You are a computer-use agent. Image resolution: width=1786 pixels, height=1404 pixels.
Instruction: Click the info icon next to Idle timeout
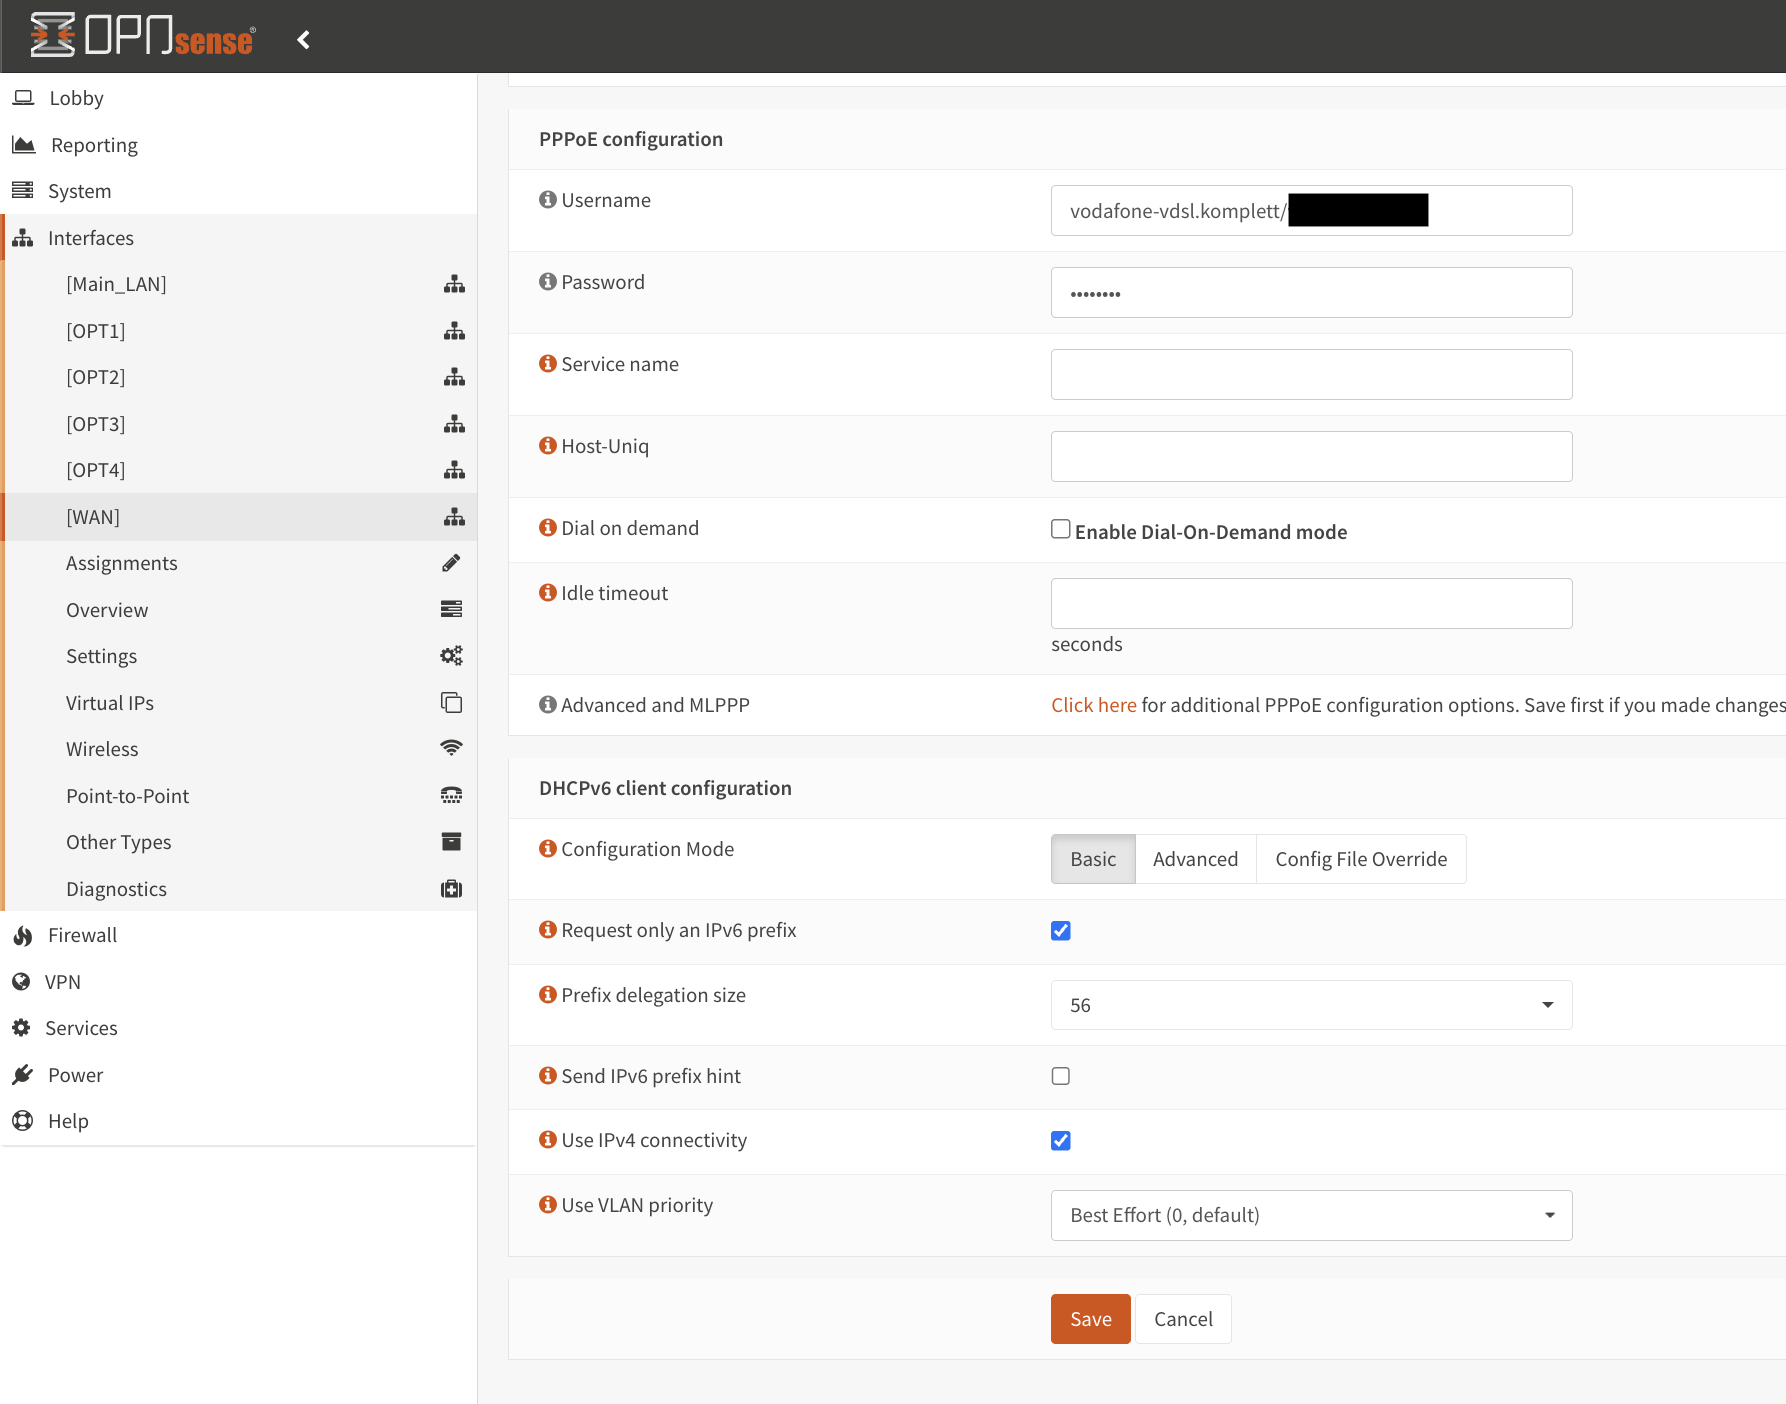[547, 593]
